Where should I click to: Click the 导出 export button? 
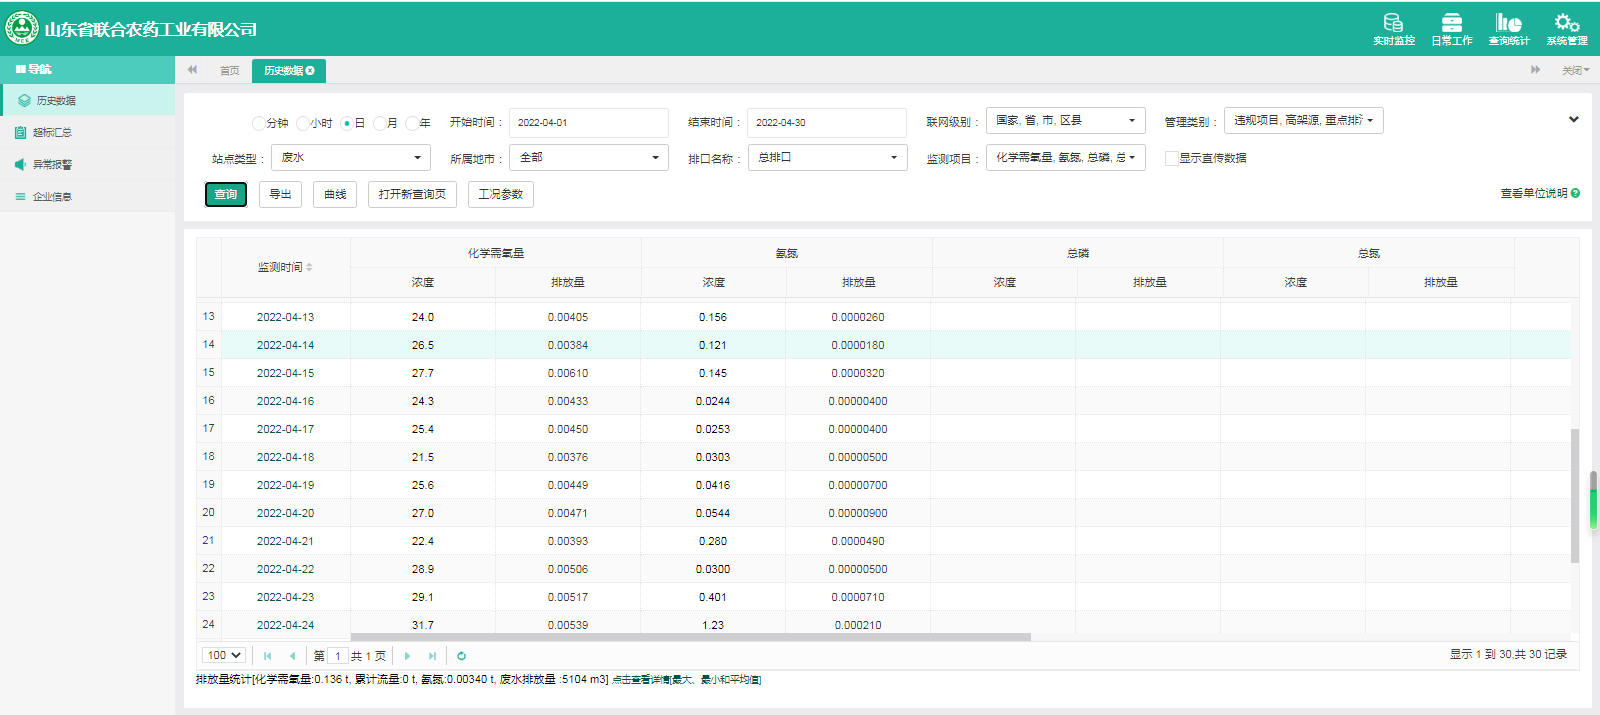tap(280, 194)
